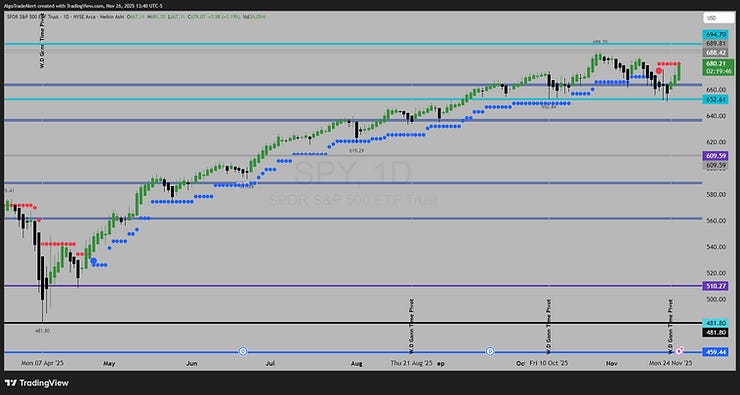Click the Aug label on time axis
The image size is (740, 395).
click(357, 364)
